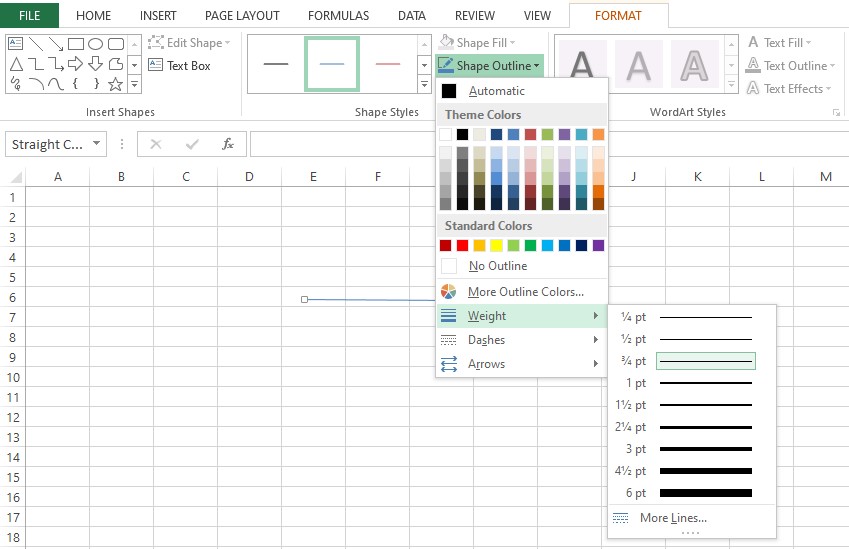Screen dimensions: 849x549
Task: Switch to the HOME tab
Action: click(x=93, y=16)
